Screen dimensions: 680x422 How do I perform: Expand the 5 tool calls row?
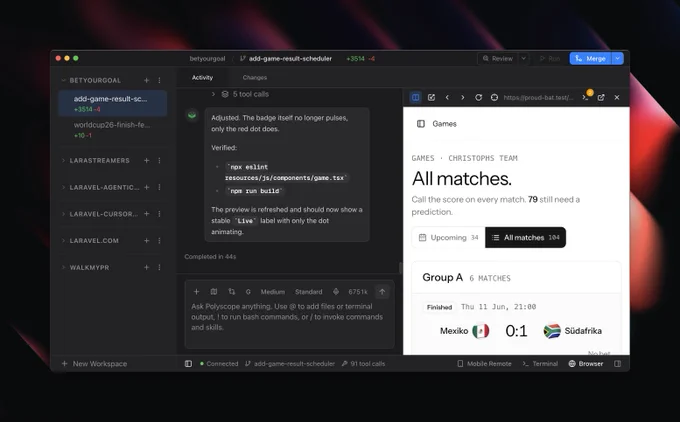point(240,94)
